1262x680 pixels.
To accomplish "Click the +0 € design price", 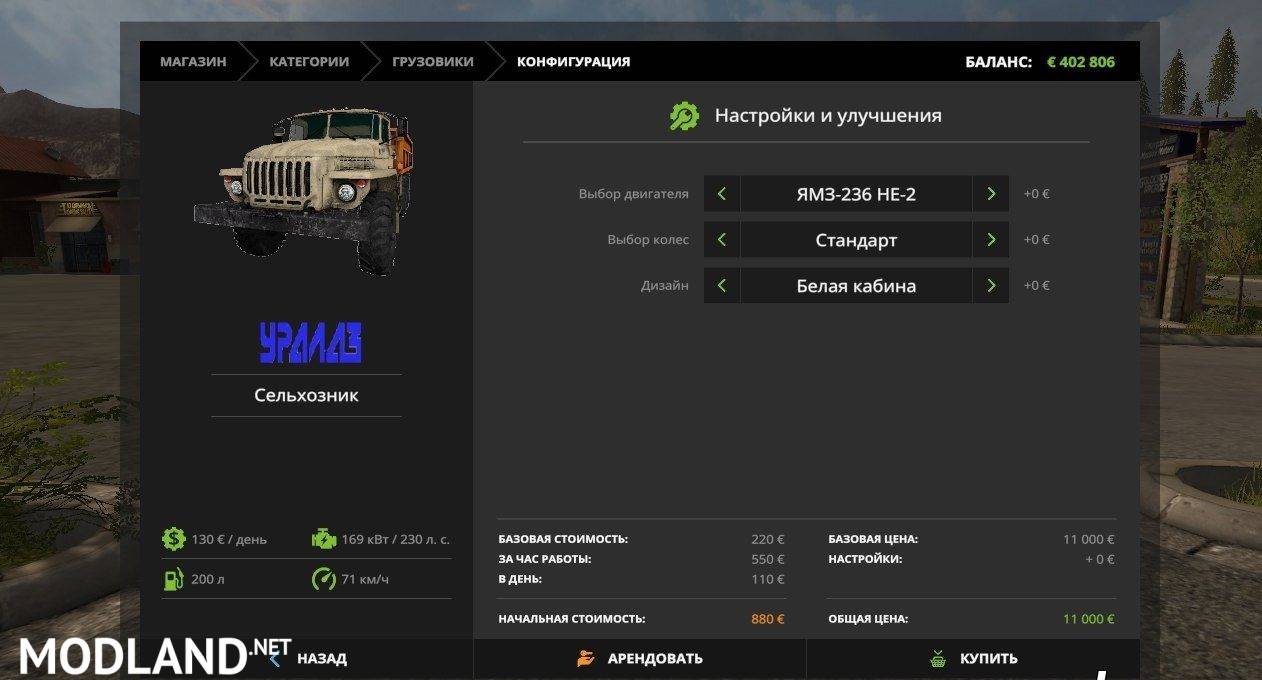I will pyautogui.click(x=1037, y=286).
